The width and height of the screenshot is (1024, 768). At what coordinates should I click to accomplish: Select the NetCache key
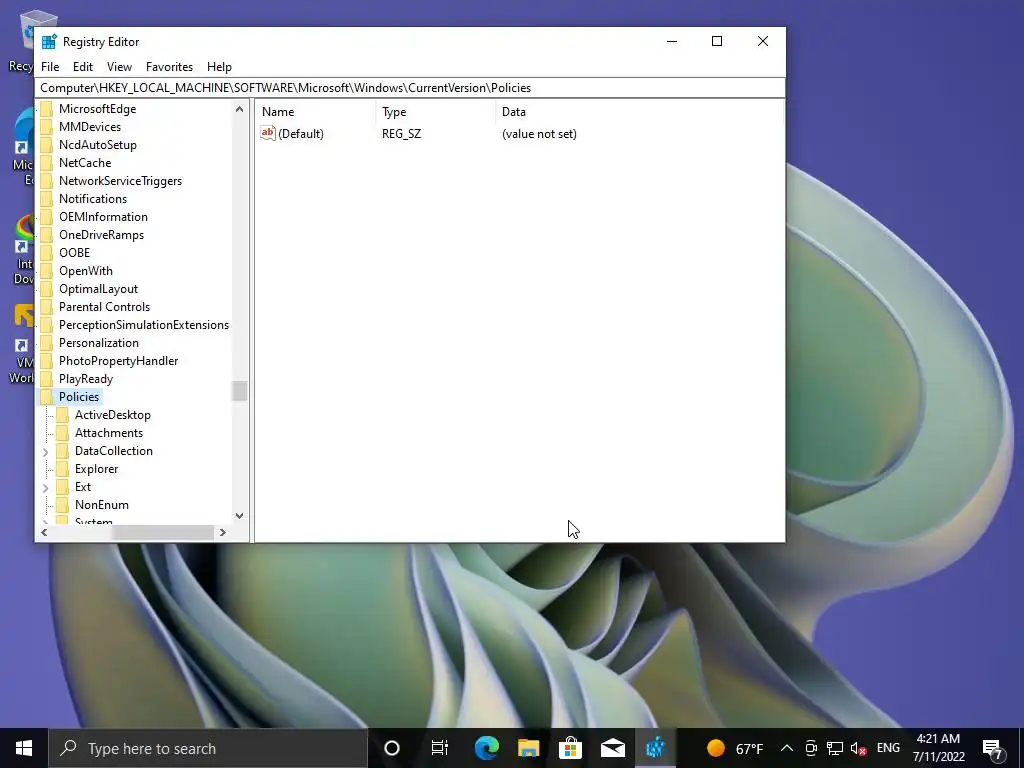[x=85, y=163]
